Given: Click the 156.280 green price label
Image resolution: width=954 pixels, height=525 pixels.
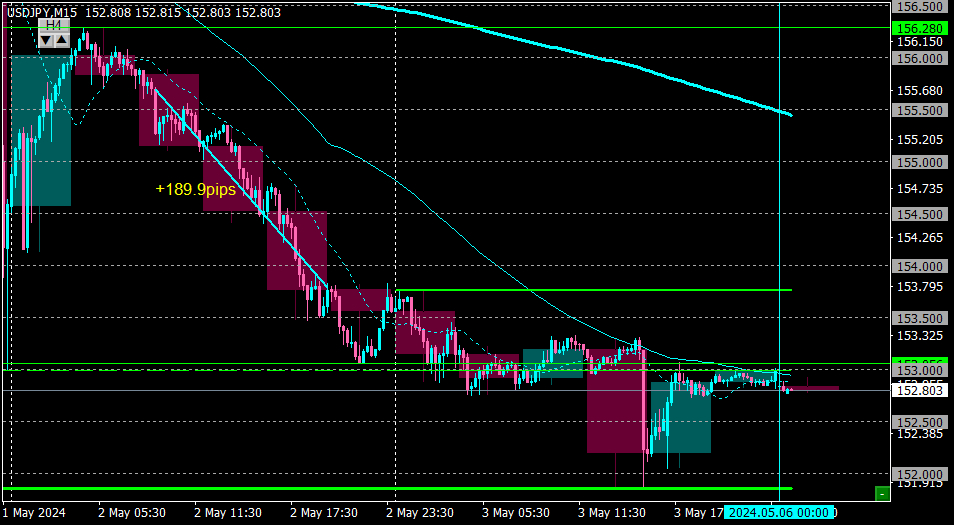Looking at the screenshot, I should [920, 28].
